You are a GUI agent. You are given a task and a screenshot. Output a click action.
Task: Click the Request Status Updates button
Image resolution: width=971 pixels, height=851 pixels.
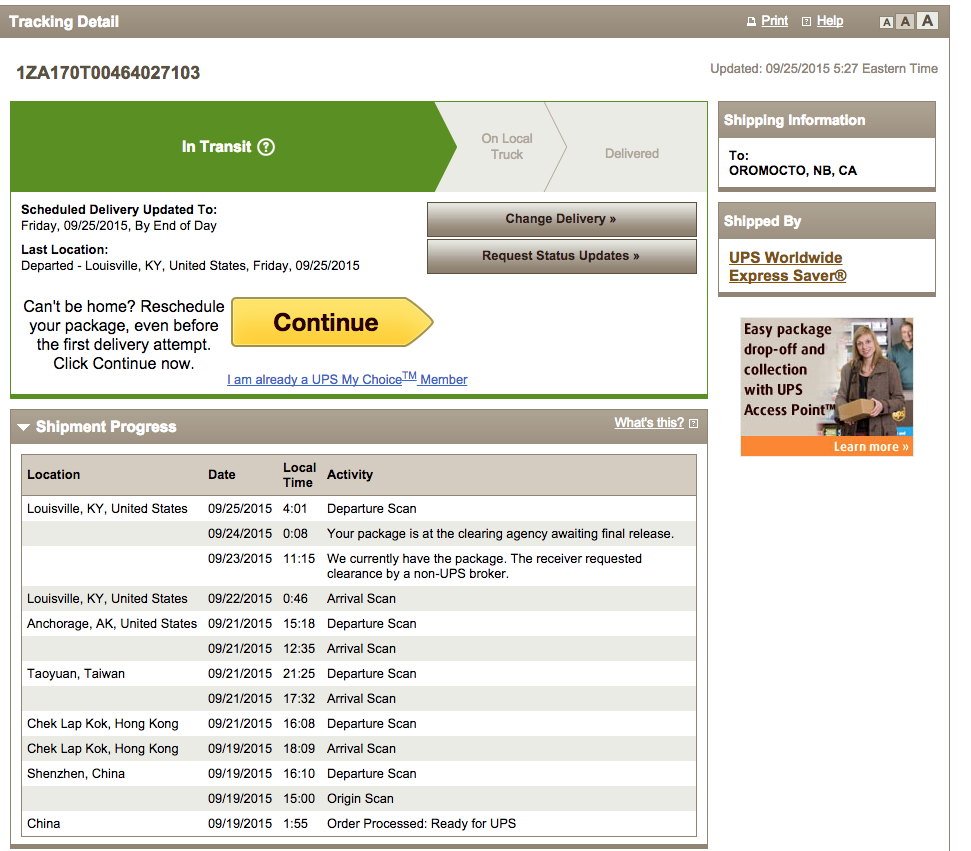tap(561, 256)
